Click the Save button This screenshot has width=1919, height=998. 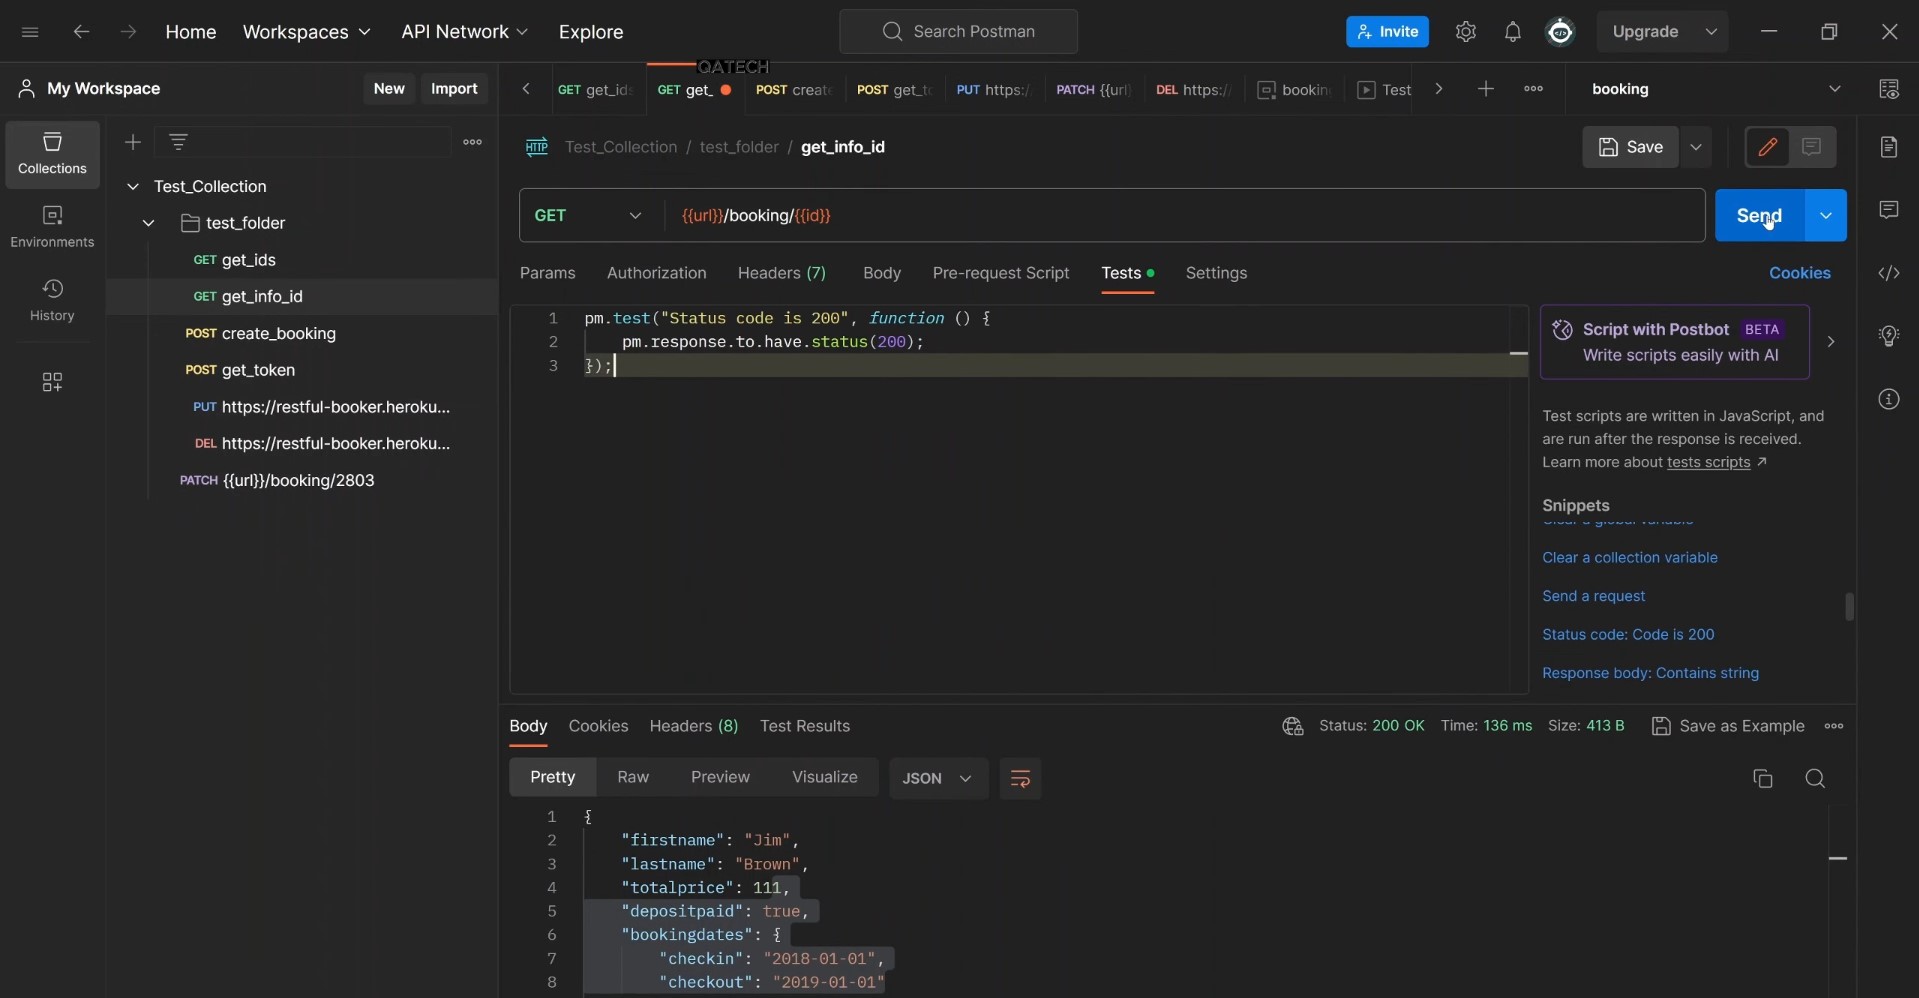1630,147
